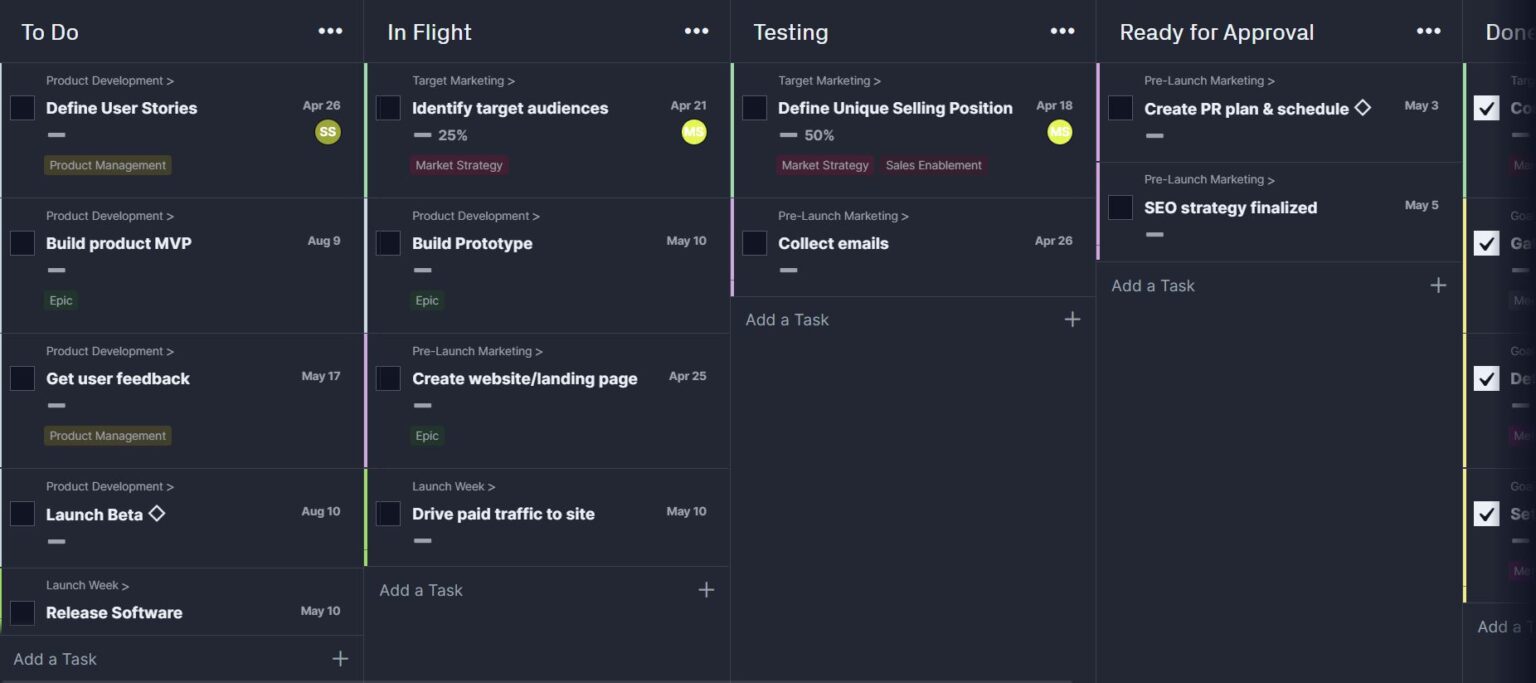Click the ellipsis icon on the To Do column
1536x683 pixels.
(x=330, y=30)
